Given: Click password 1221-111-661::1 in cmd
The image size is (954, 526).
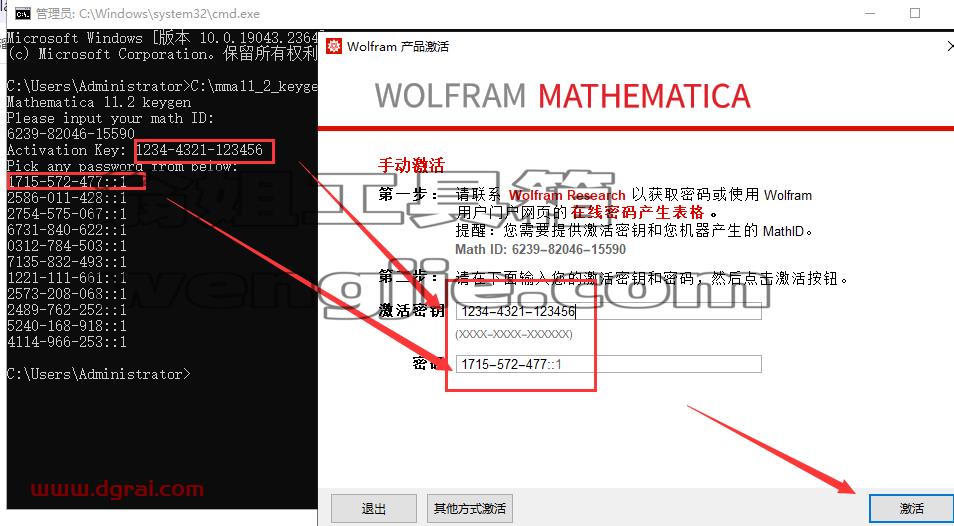Looking at the screenshot, I should coord(67,278).
